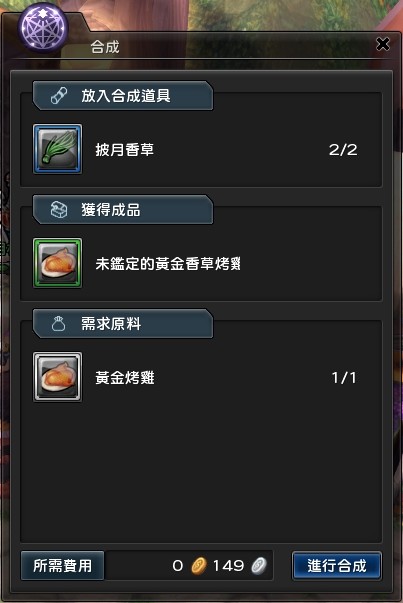Click the treasure chest icon beside 獲得成品

[x=59, y=210]
